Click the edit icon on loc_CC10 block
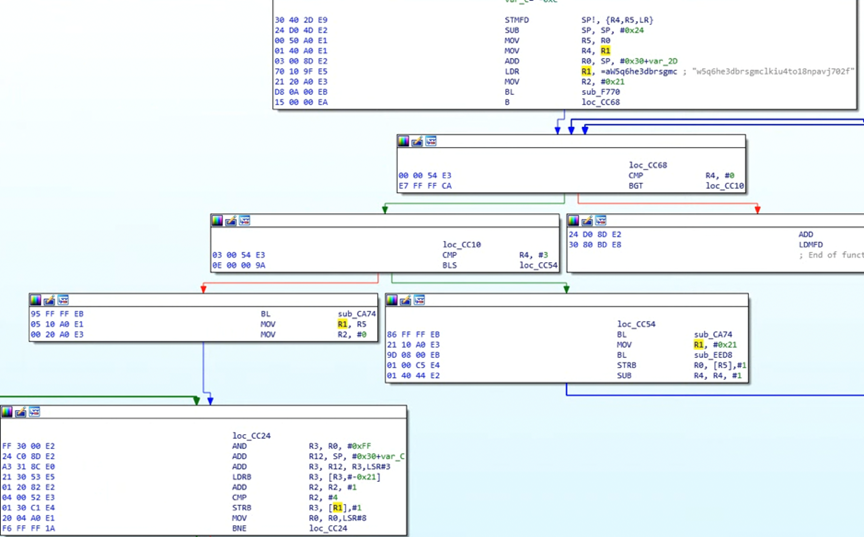Image resolution: width=864 pixels, height=537 pixels. pos(230,220)
